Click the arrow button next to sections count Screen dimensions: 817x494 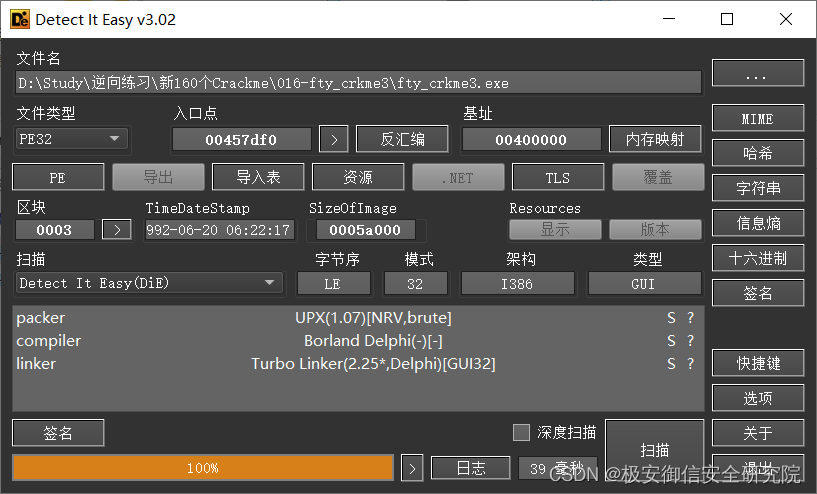tap(117, 230)
